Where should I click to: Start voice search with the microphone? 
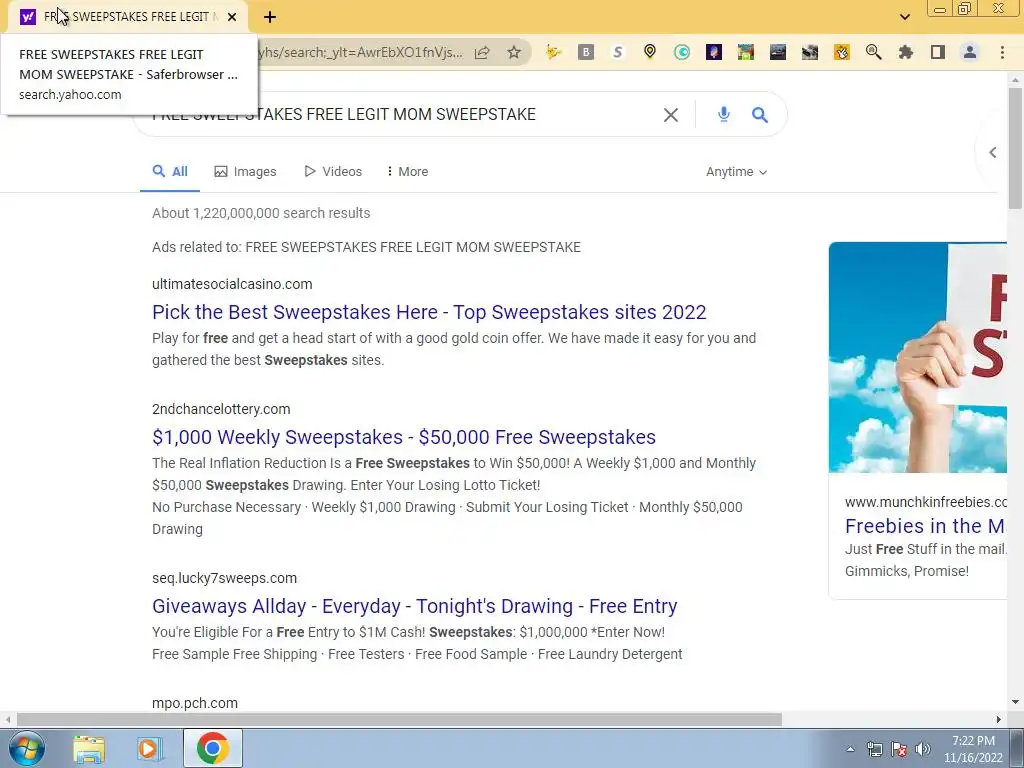[724, 114]
